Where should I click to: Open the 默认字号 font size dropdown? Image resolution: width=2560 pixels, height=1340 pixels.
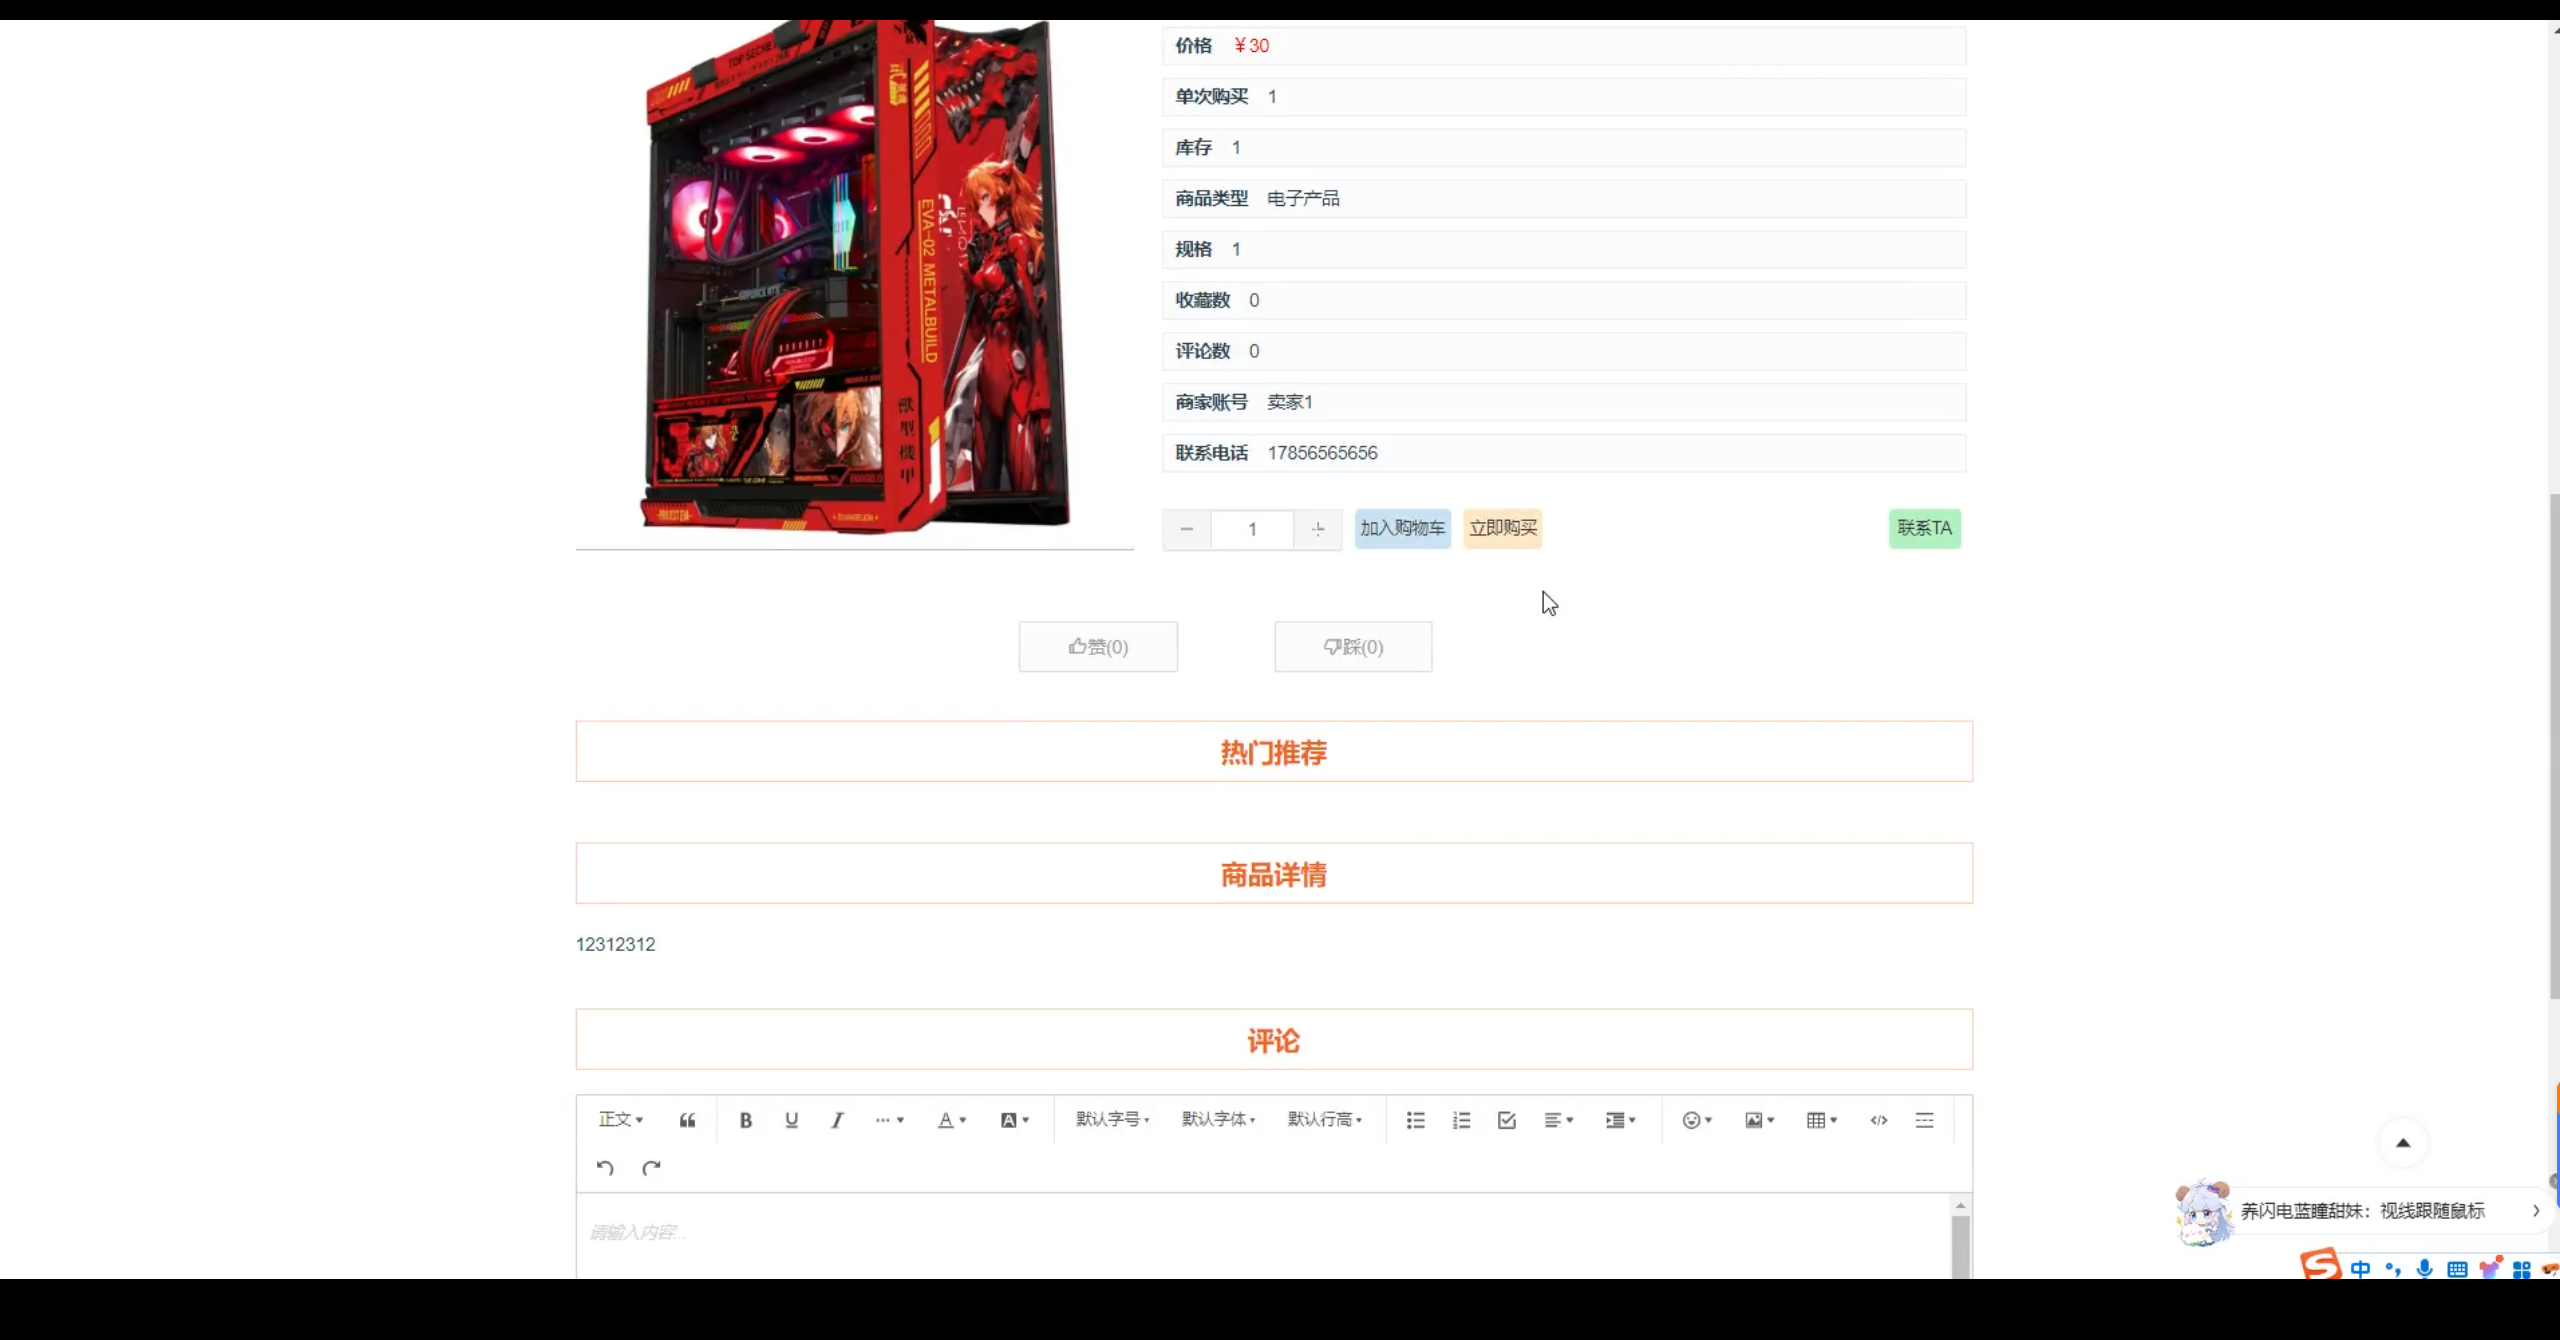(1112, 1120)
